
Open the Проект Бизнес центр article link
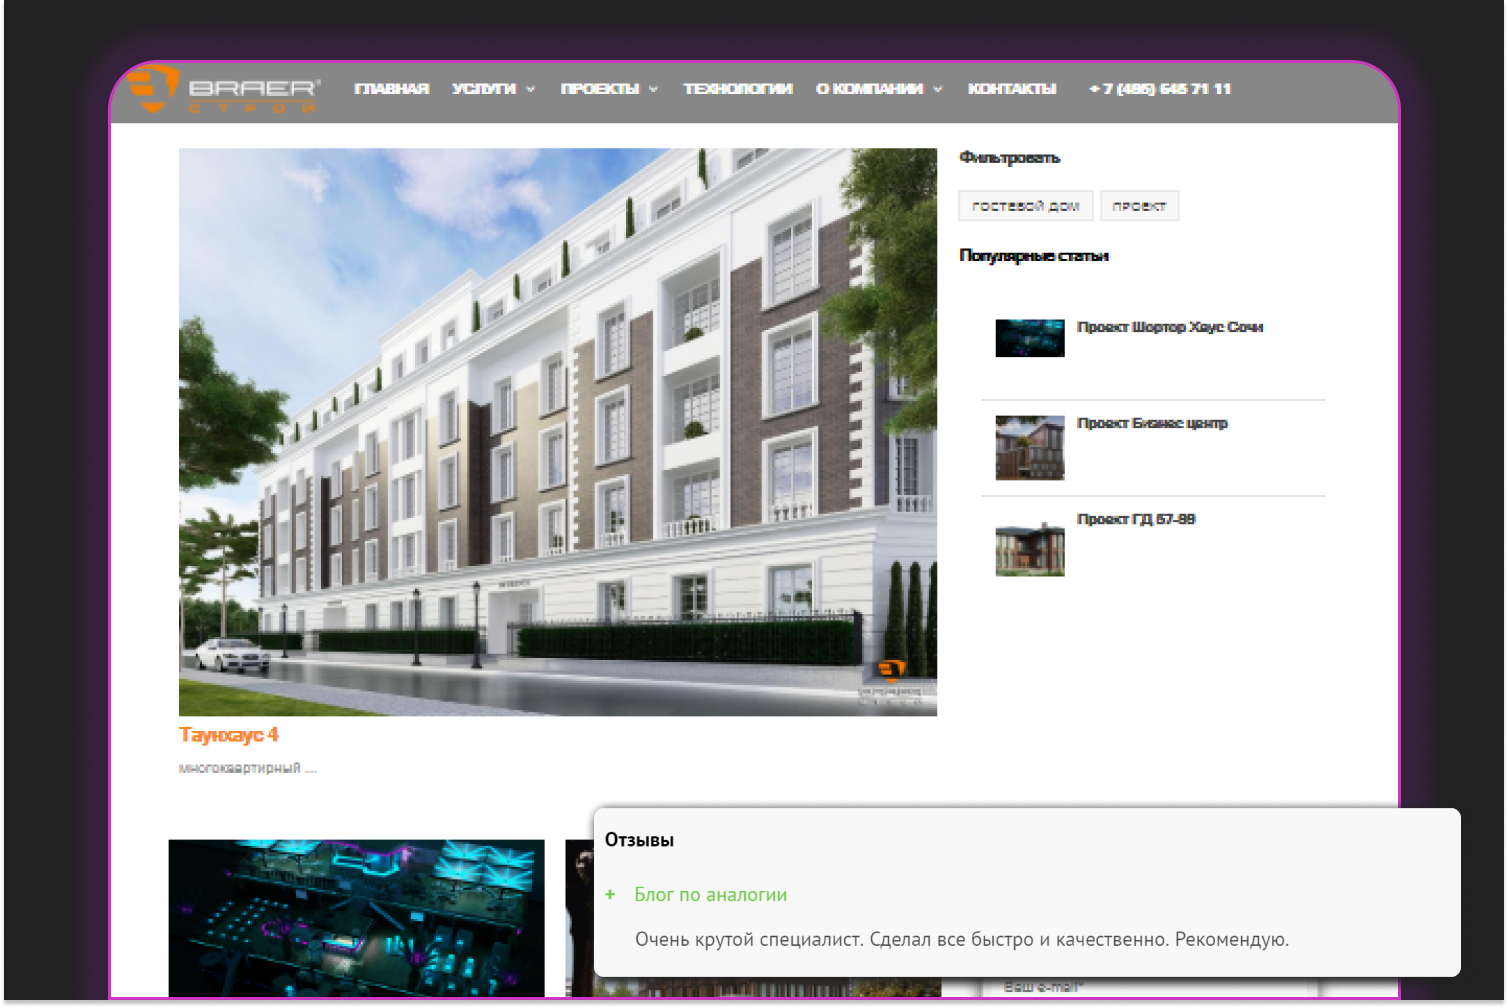tap(1152, 423)
